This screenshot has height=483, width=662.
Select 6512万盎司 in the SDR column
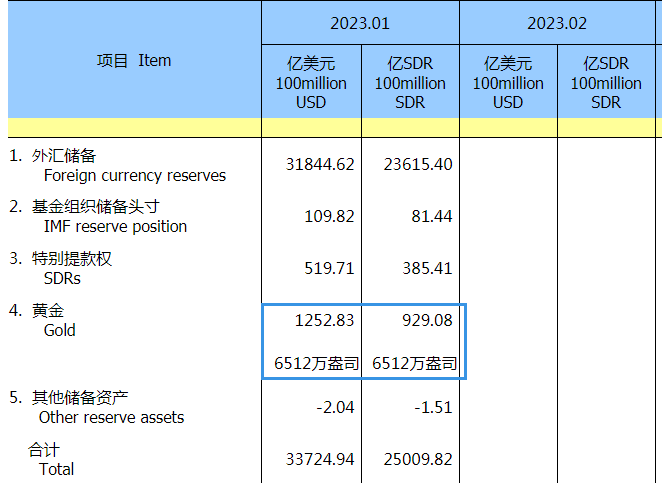click(414, 363)
